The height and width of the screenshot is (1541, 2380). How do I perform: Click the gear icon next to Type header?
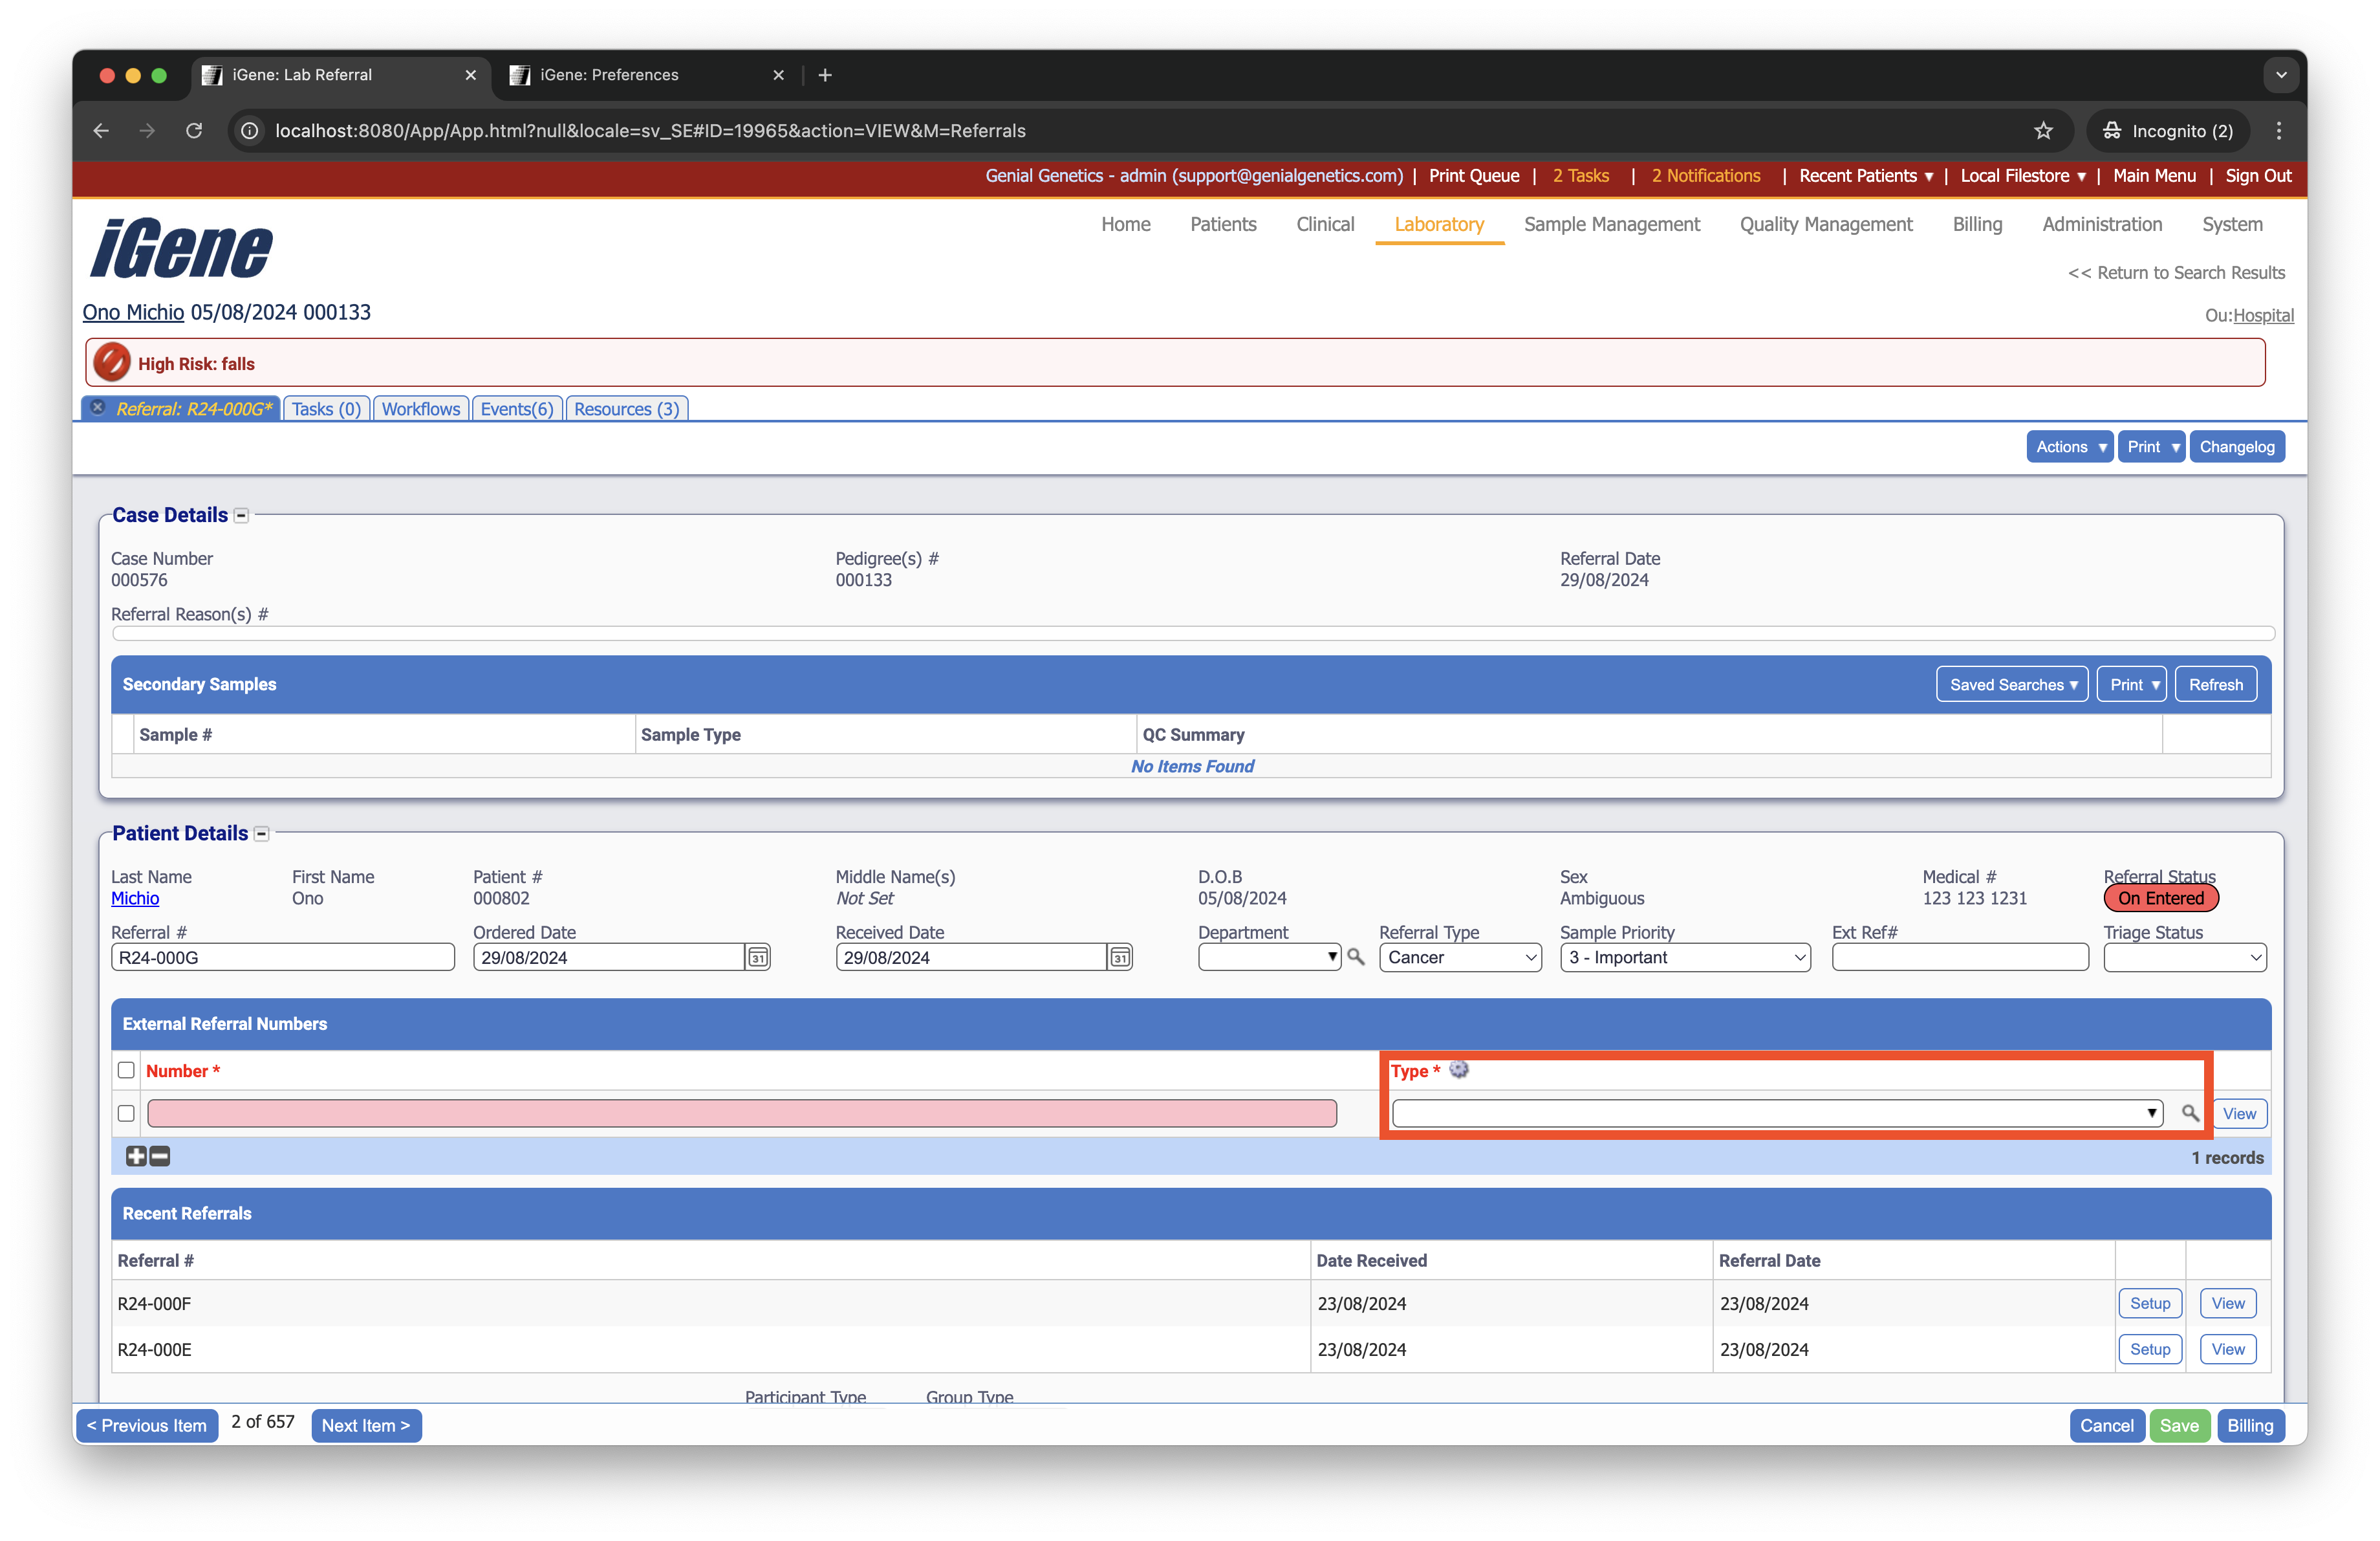1459,1070
